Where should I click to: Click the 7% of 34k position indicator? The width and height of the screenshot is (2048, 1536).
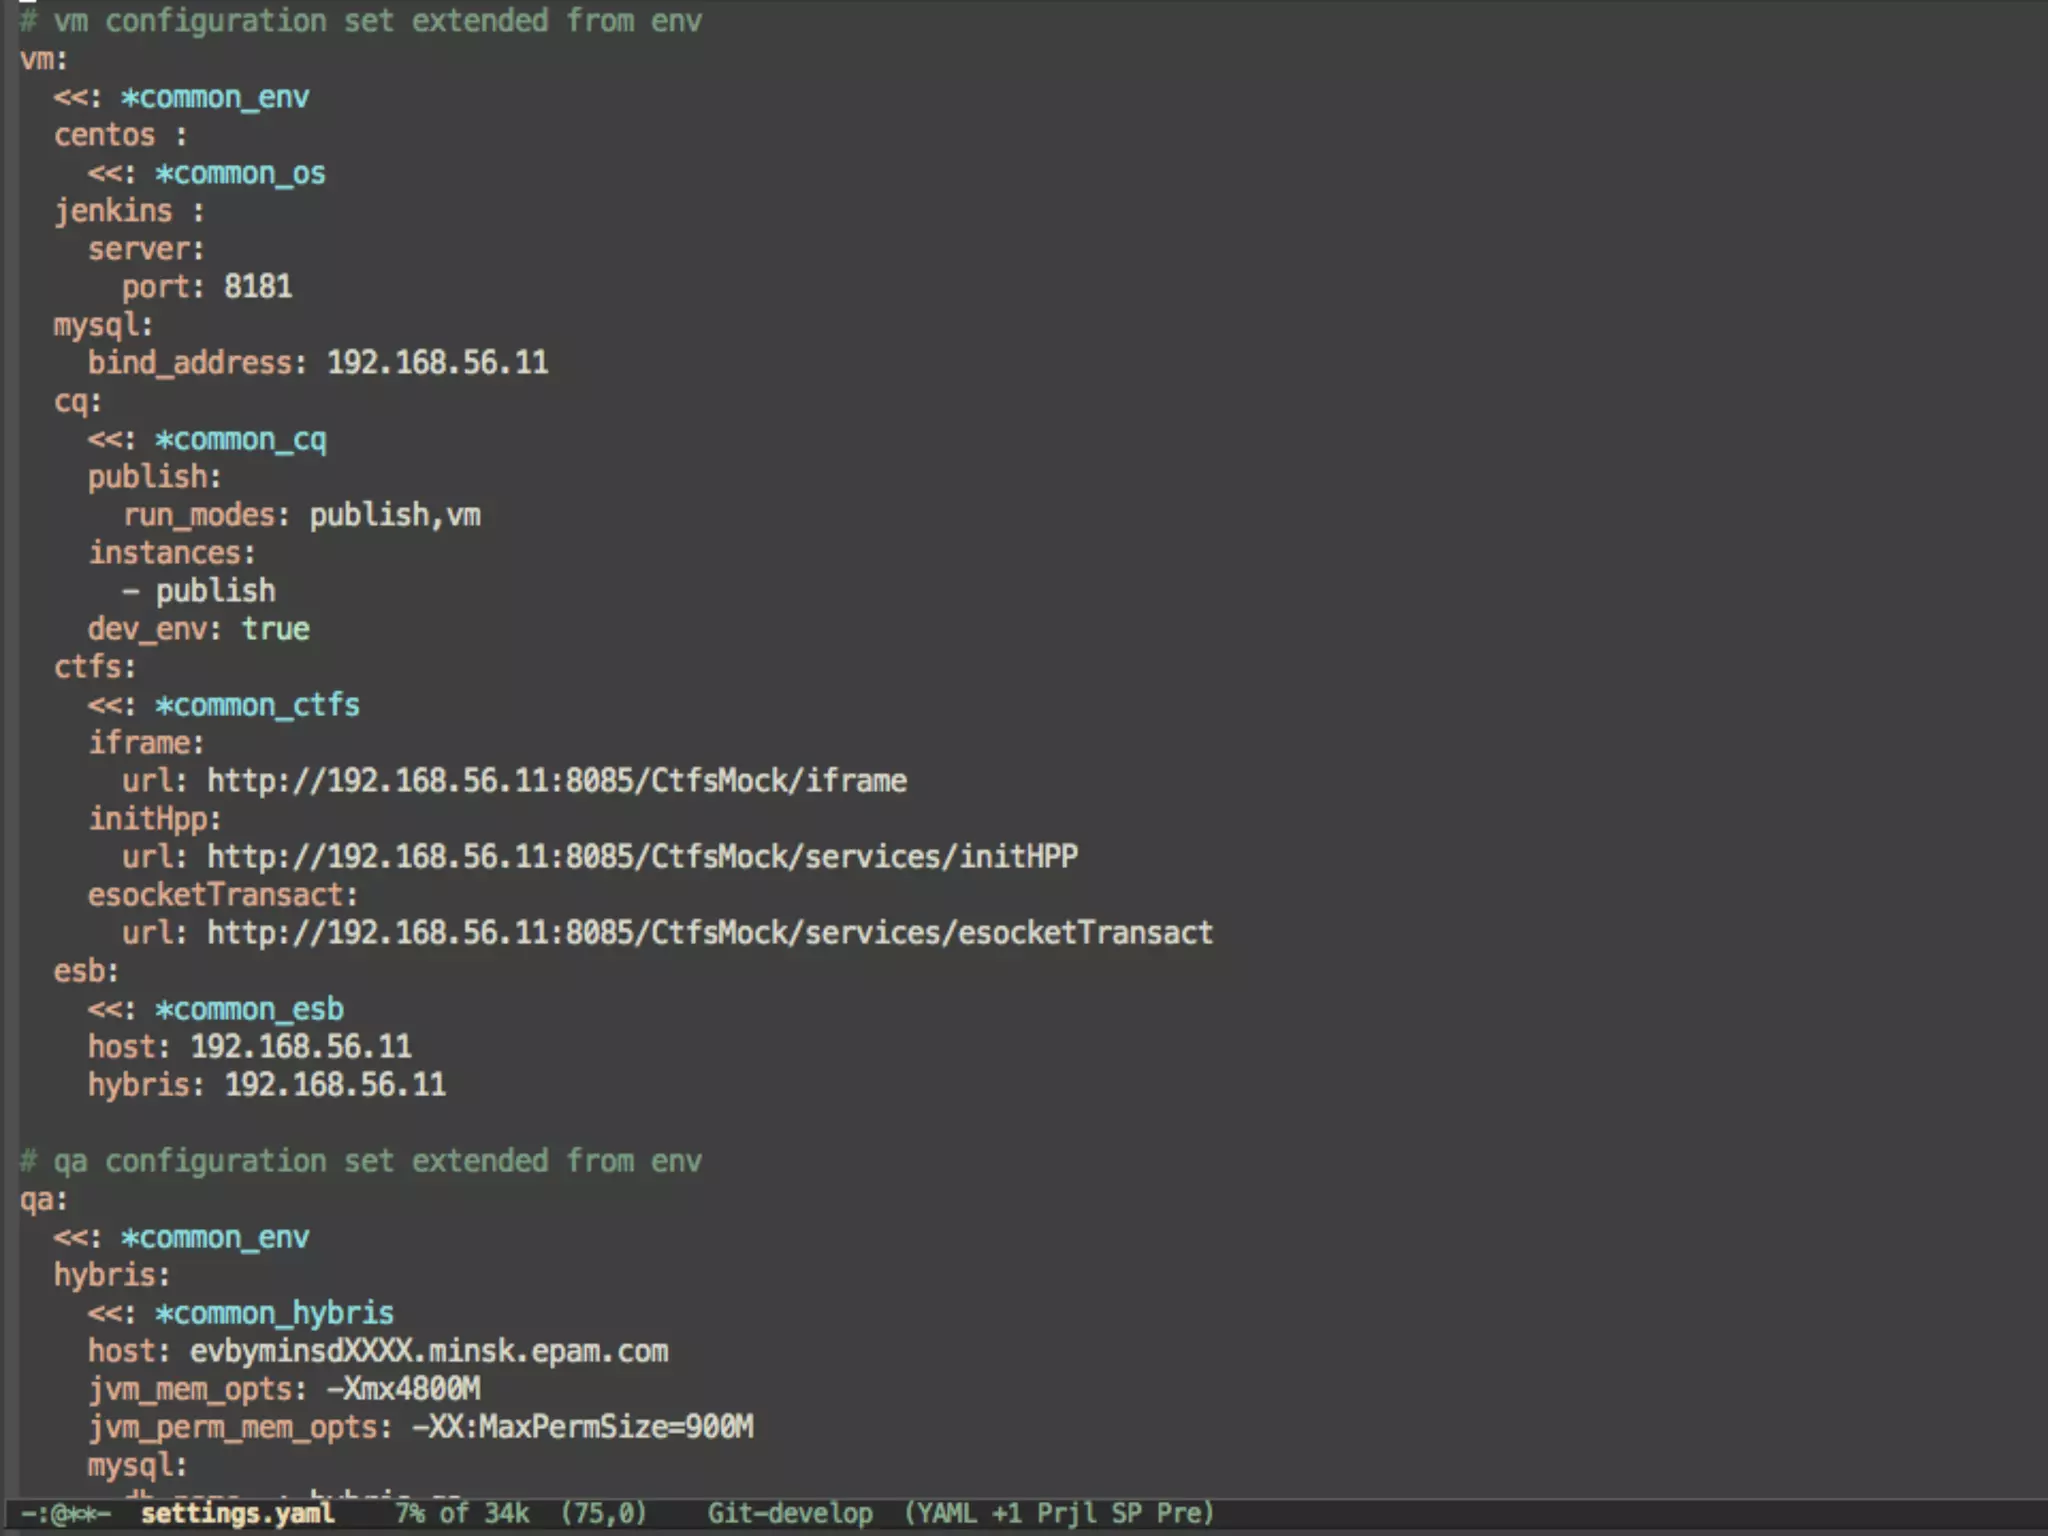pos(462,1513)
